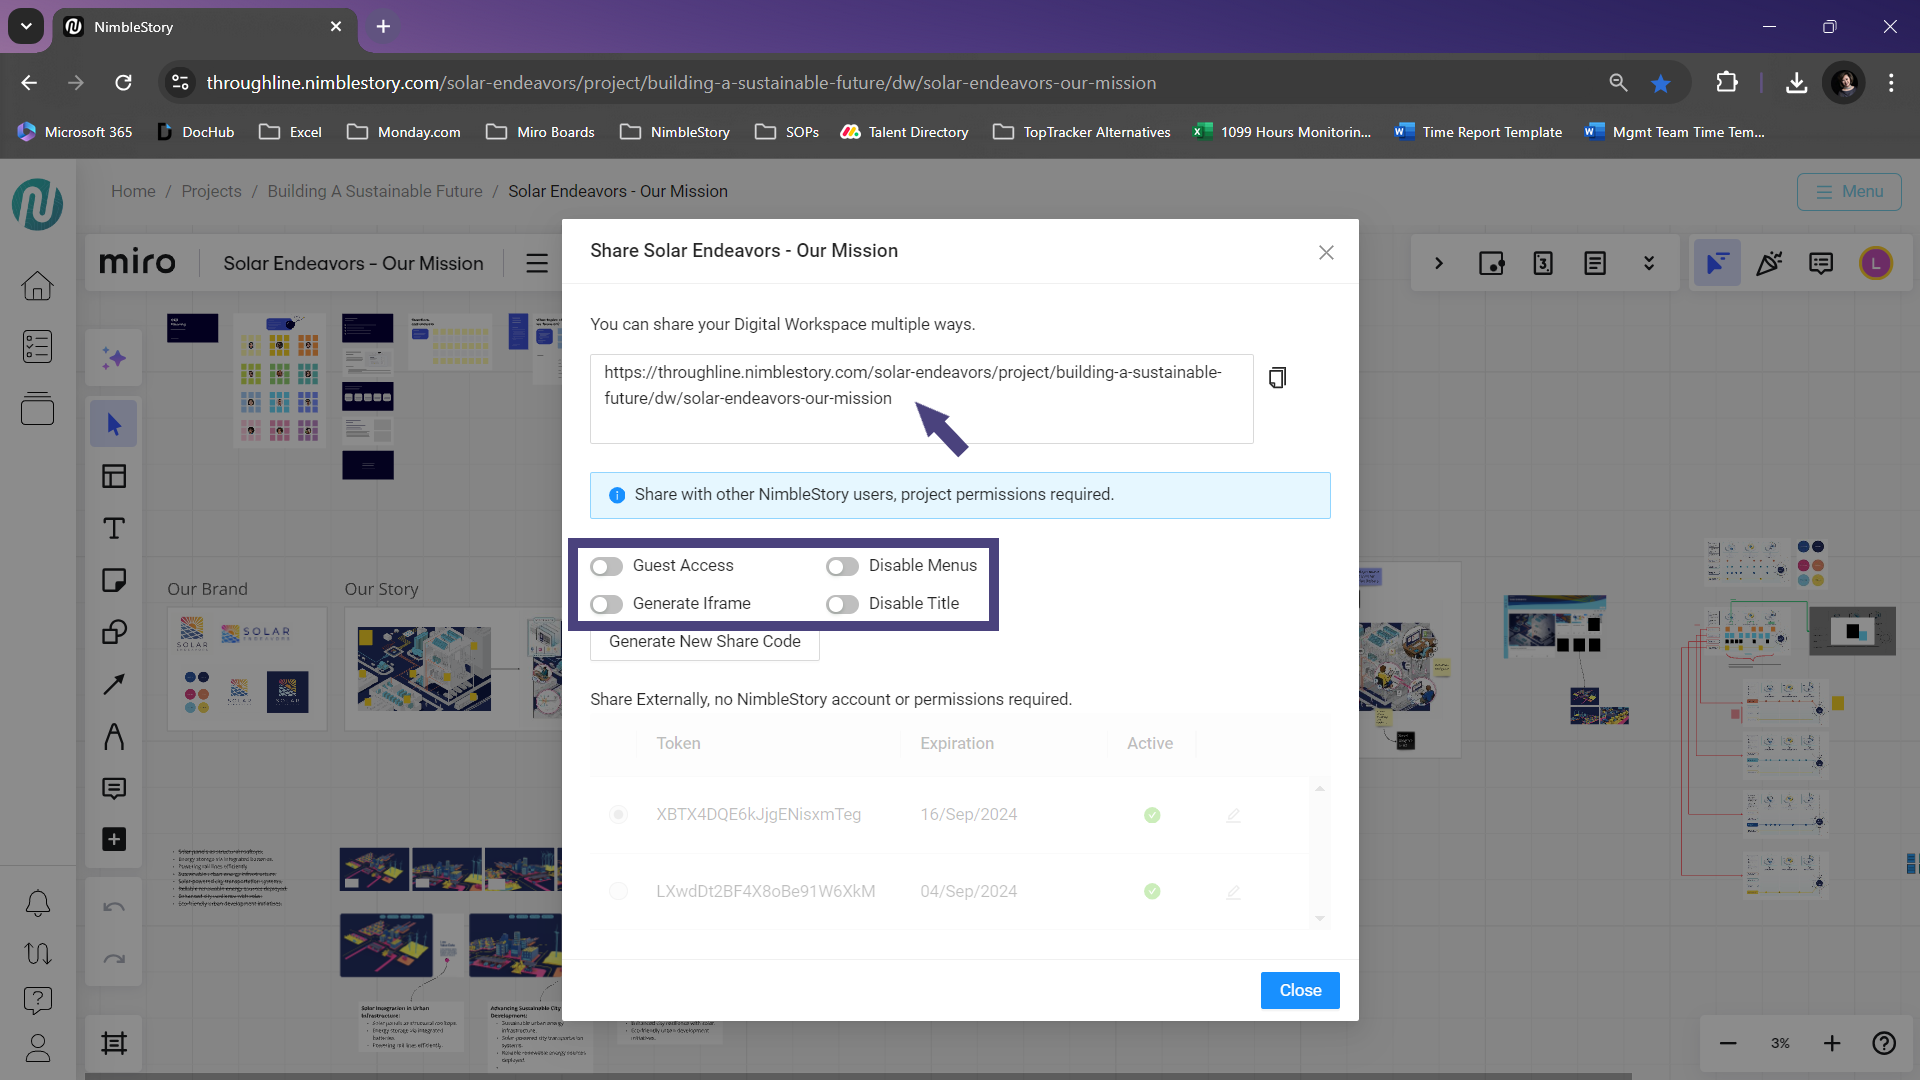Open the Miro board hamburger menu
The height and width of the screenshot is (1080, 1920).
[x=537, y=264]
